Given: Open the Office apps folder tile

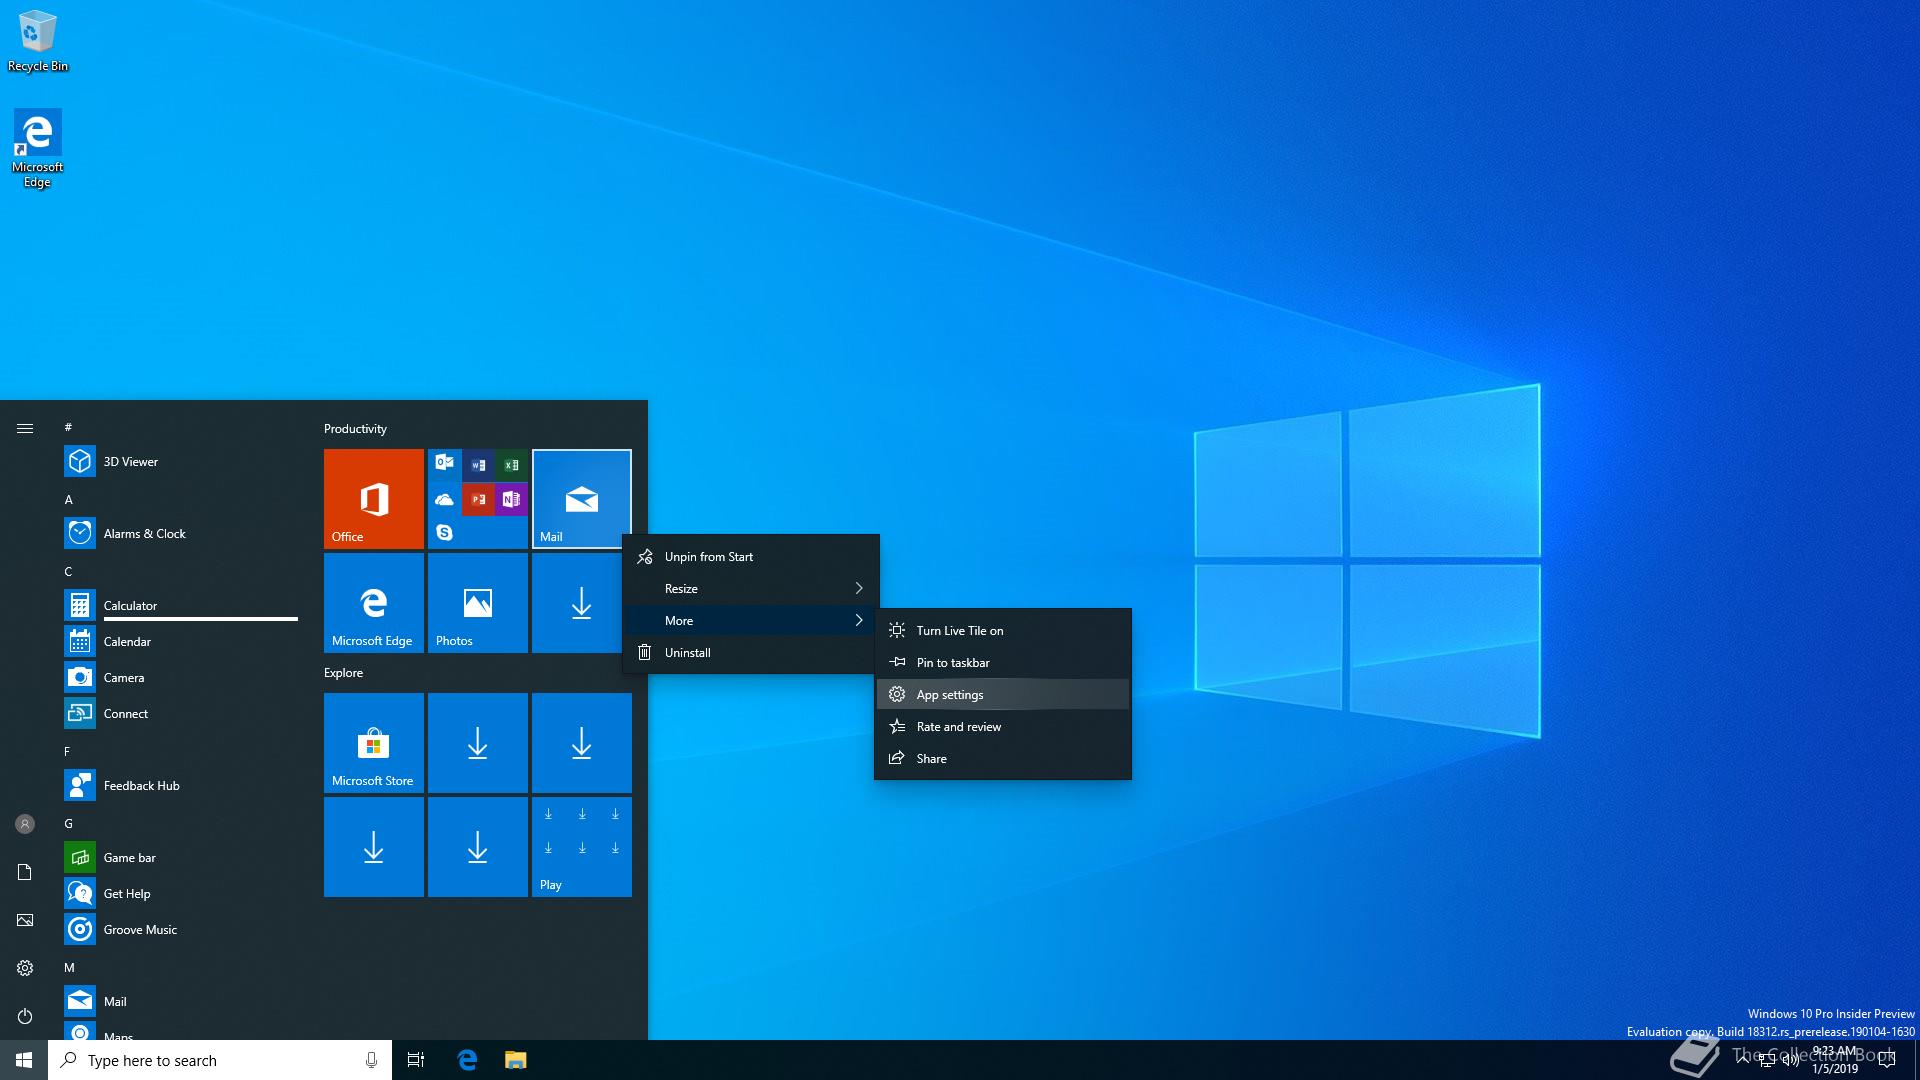Looking at the screenshot, I should (x=478, y=499).
